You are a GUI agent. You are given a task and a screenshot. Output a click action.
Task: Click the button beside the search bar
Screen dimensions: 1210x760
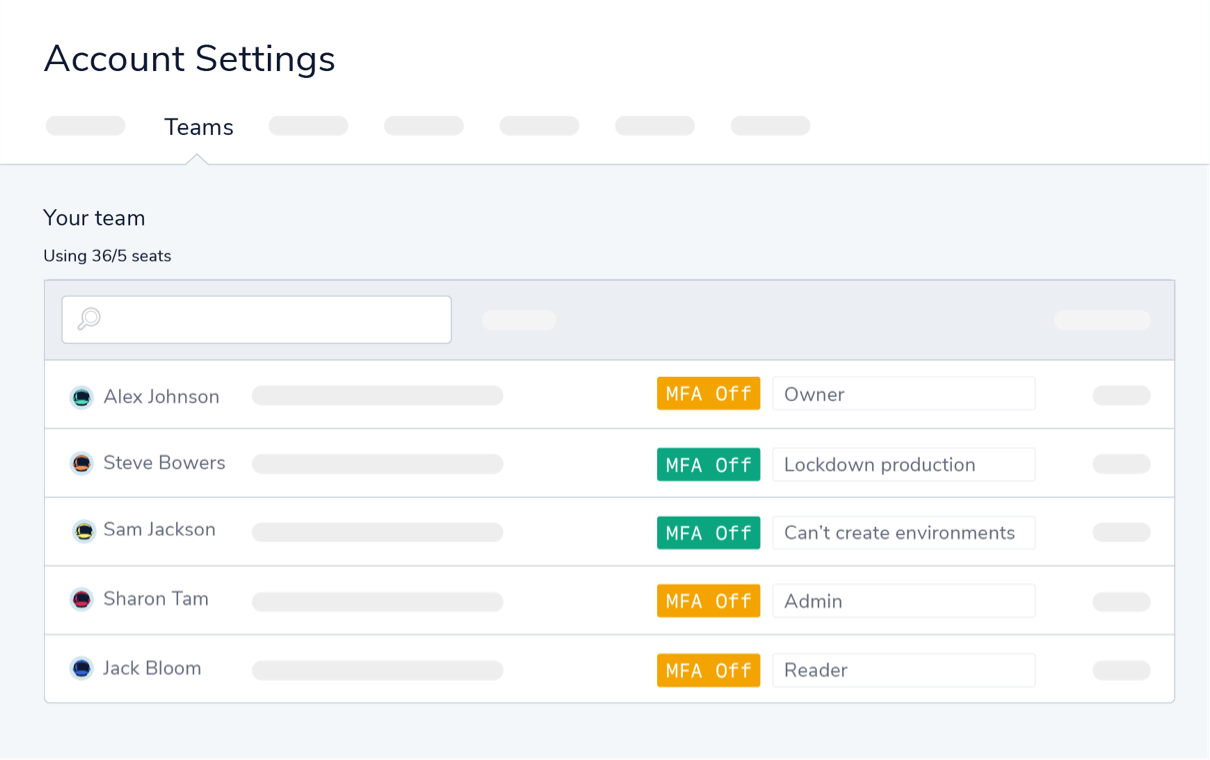pos(518,318)
